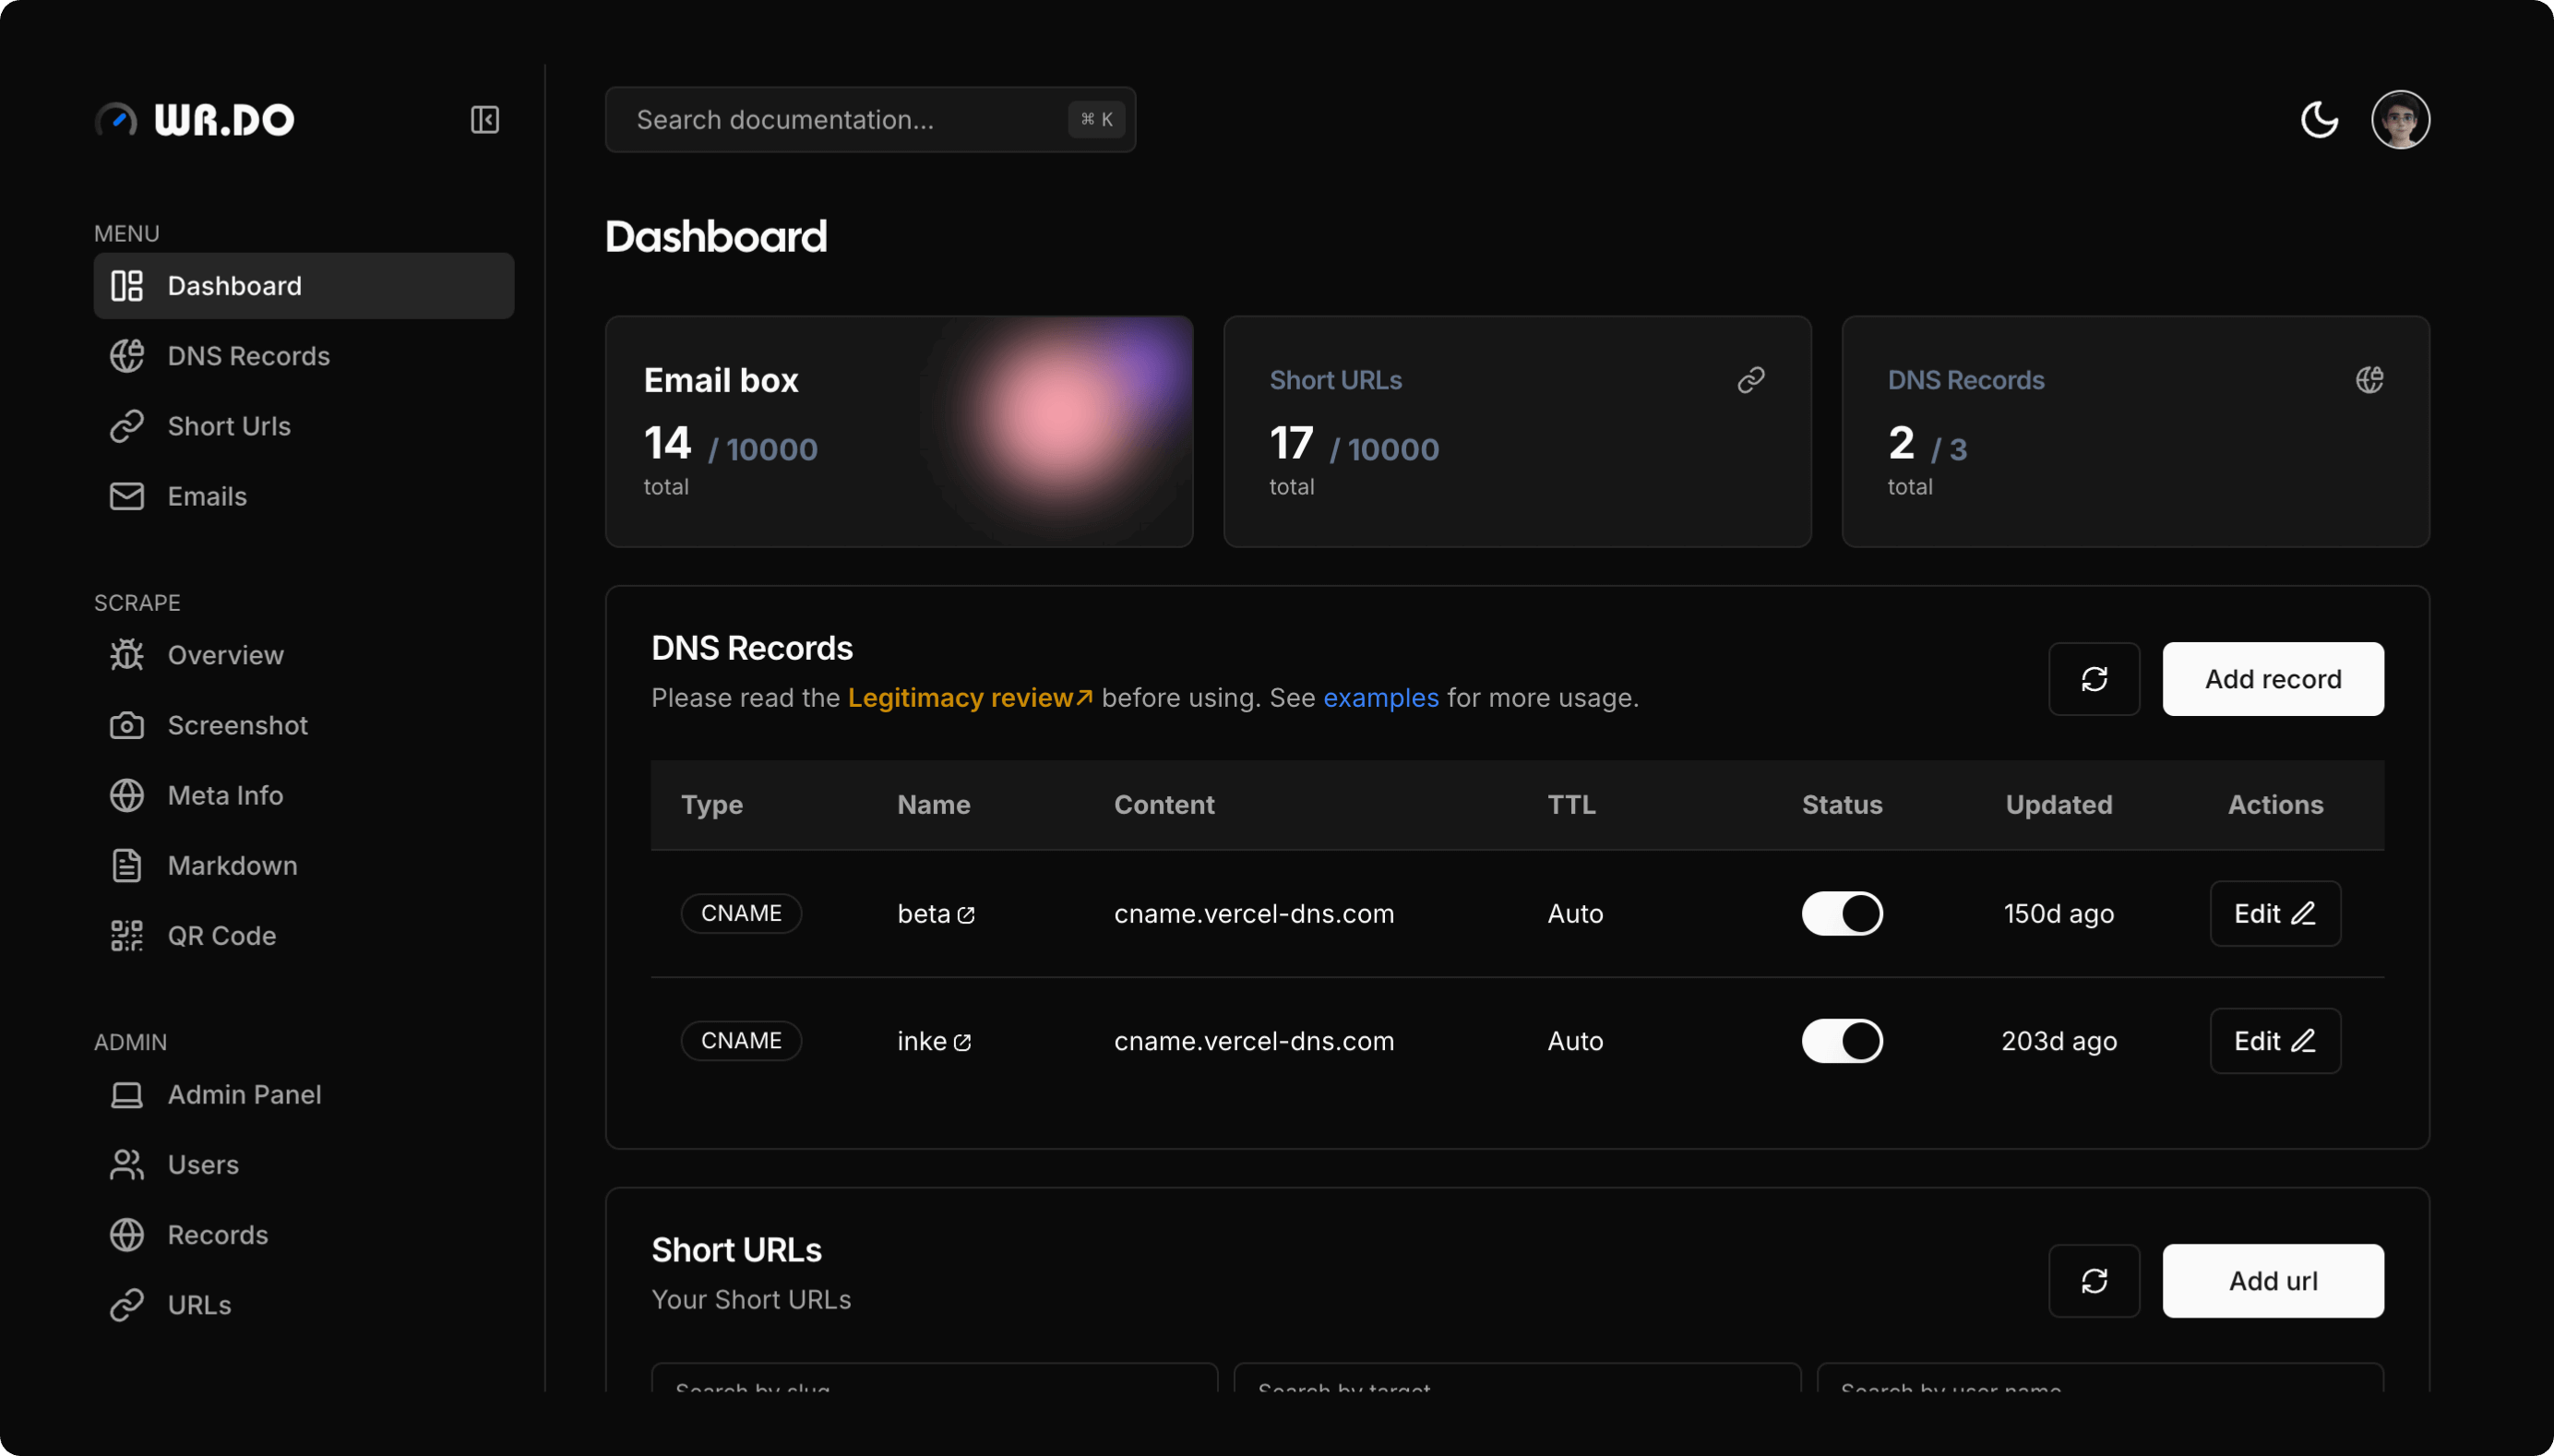This screenshot has height=1456, width=2554.
Task: Select Users under ADMIN
Action: [204, 1164]
